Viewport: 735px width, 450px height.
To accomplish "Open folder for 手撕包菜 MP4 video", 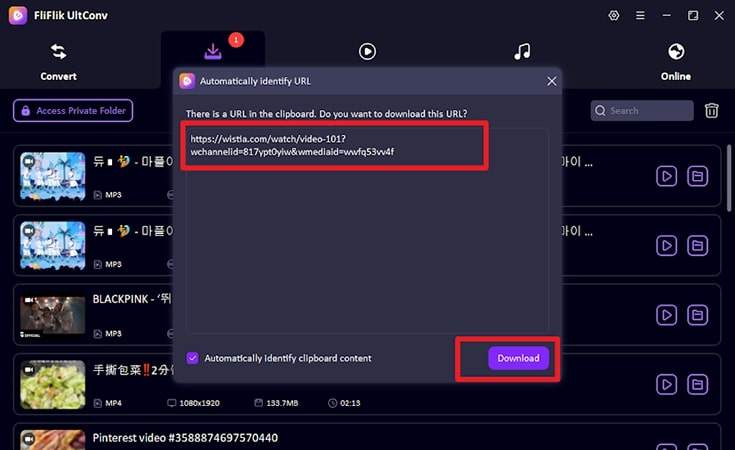I will 698,384.
